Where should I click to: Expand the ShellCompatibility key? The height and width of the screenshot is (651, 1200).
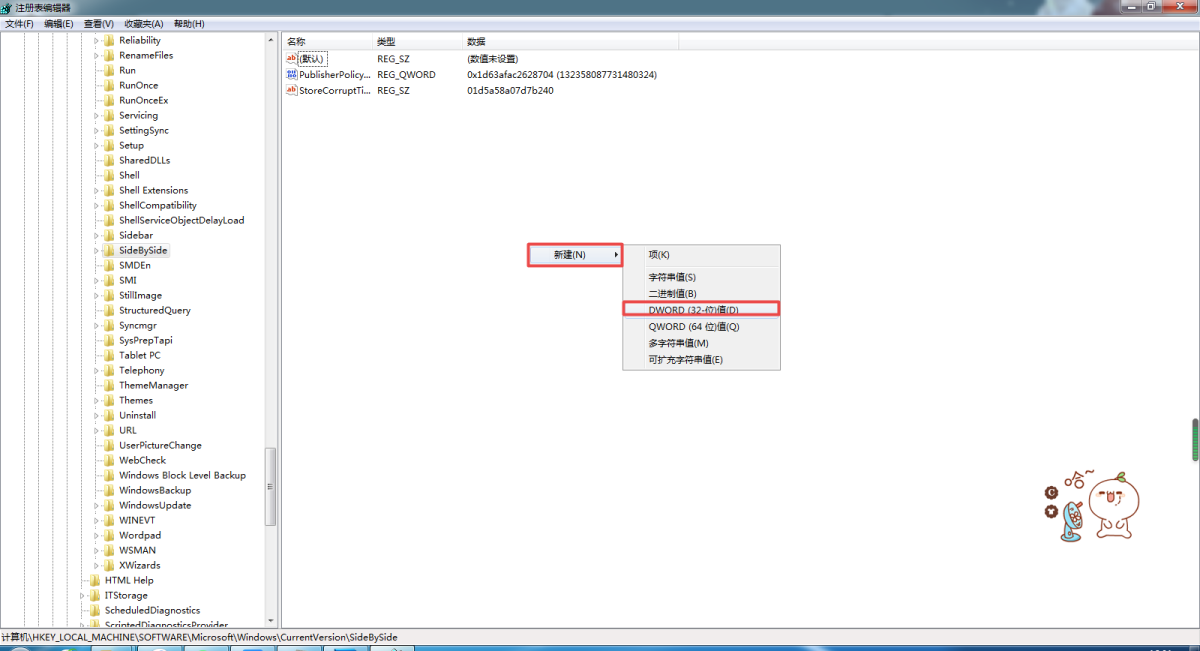point(98,206)
